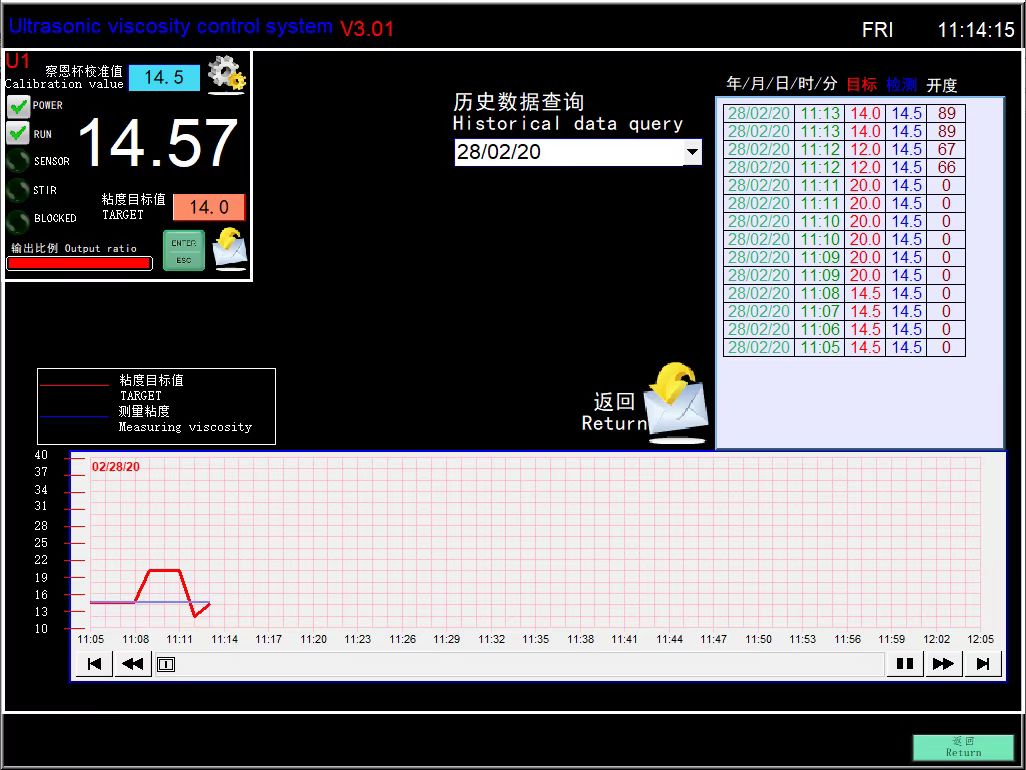Click the green Return button at bottom right
This screenshot has height=770, width=1026.
(962, 747)
